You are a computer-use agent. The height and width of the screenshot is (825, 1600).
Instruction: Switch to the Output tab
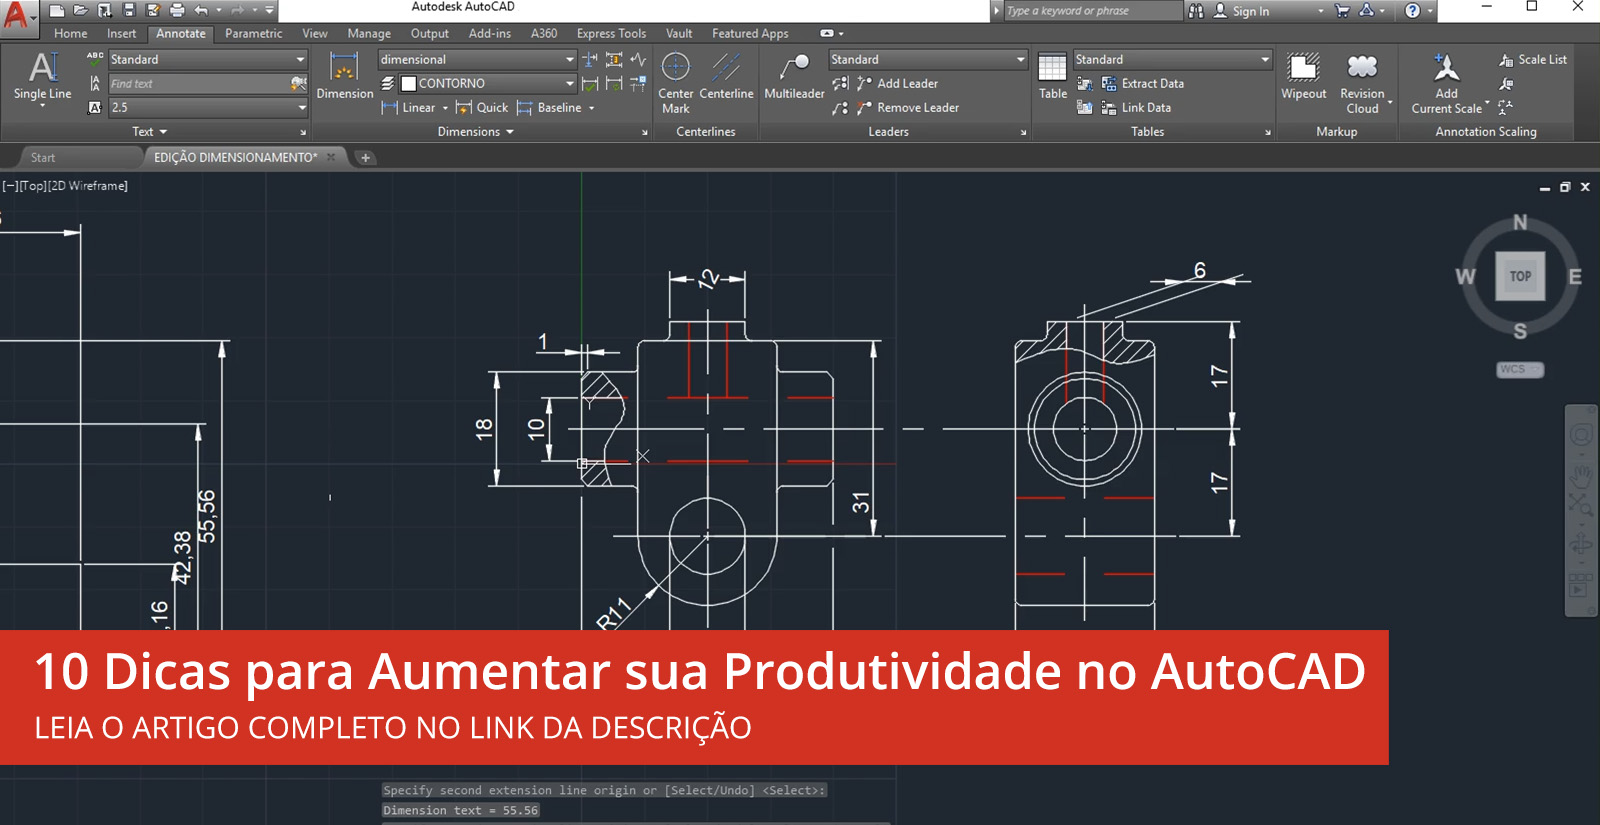(x=430, y=34)
